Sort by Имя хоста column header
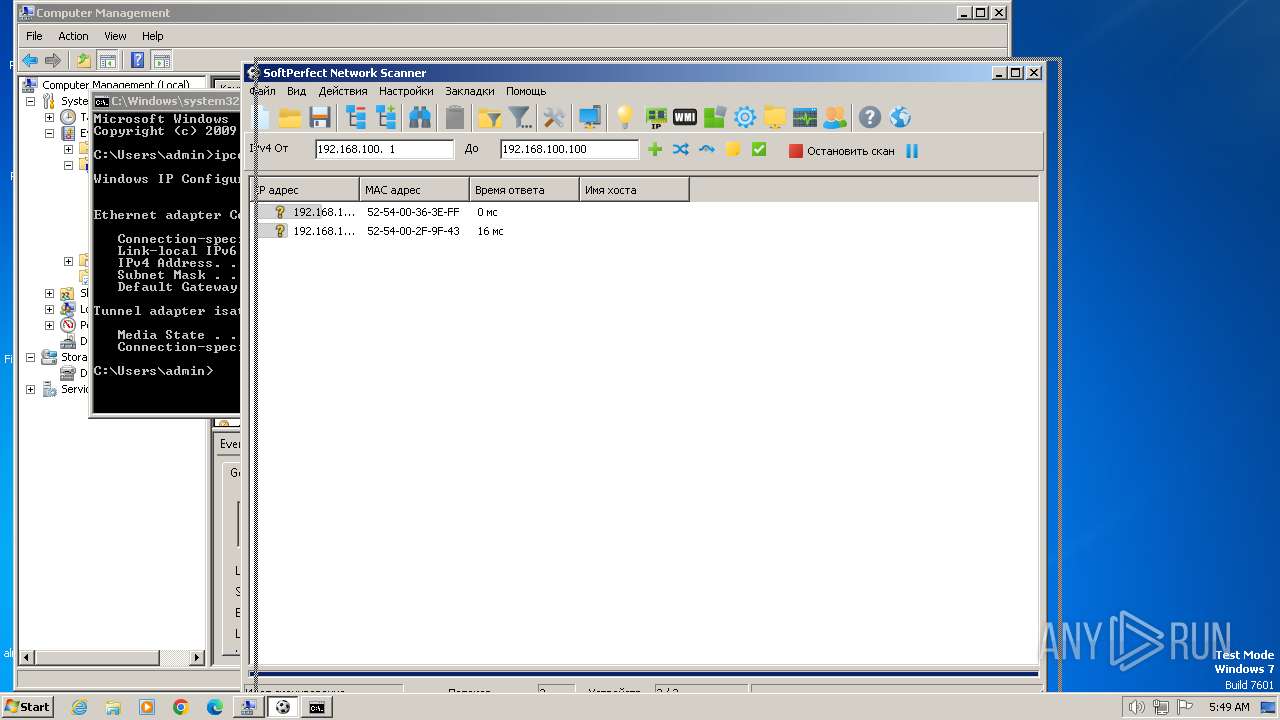The height and width of the screenshot is (720, 1280). pyautogui.click(x=634, y=190)
